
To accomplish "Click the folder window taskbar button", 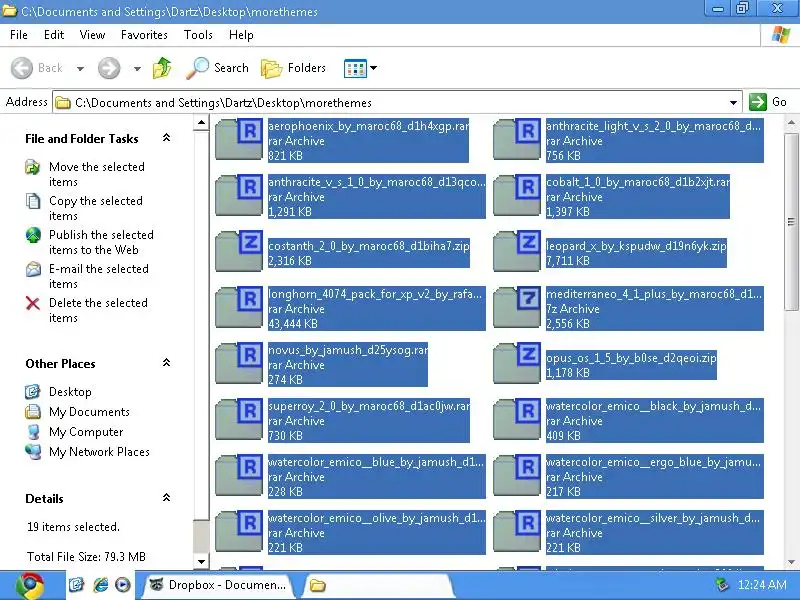I will click(x=378, y=585).
